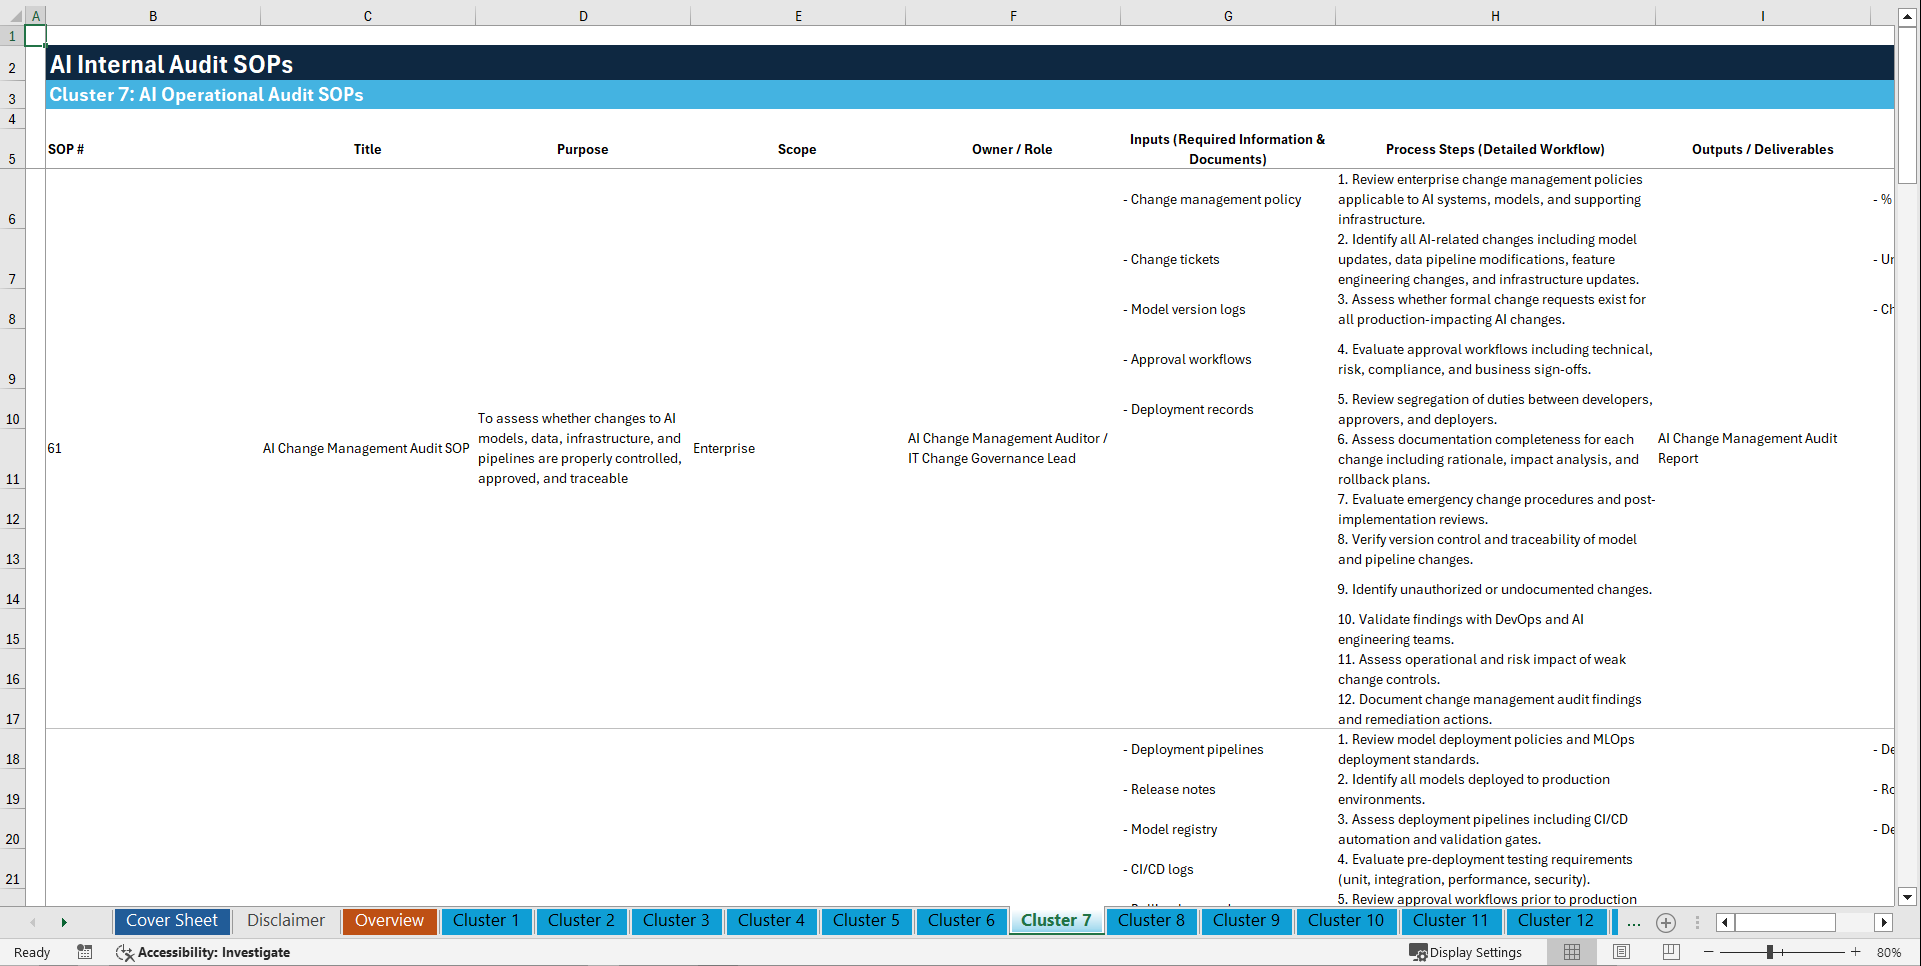Switch to Normal view
Screen dimensions: 1921x966
point(1572,952)
